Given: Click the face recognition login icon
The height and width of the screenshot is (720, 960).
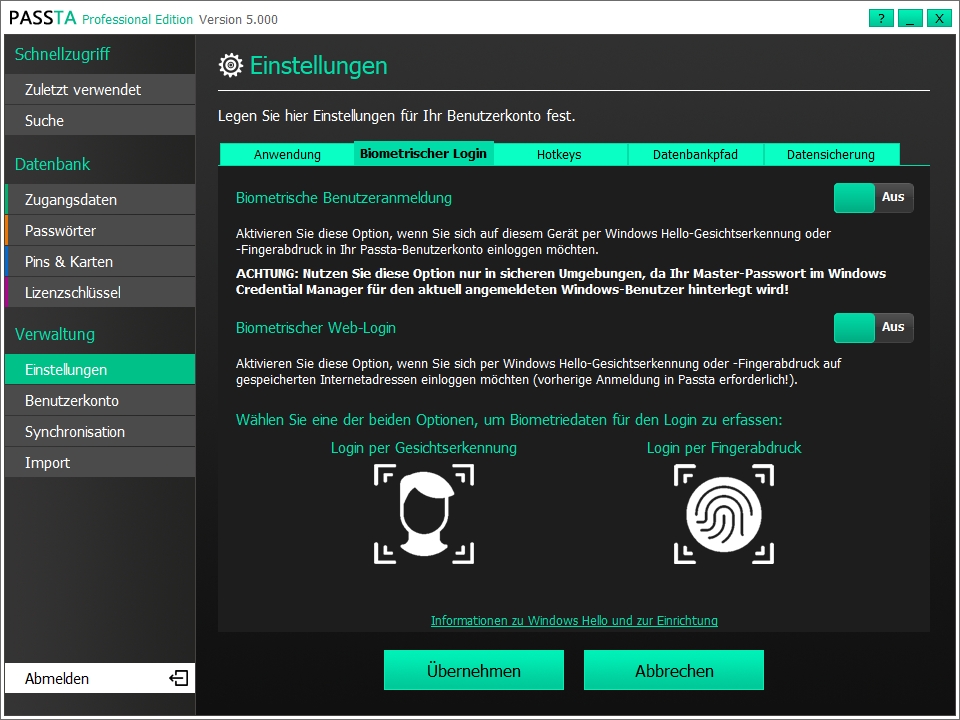Looking at the screenshot, I should (424, 514).
